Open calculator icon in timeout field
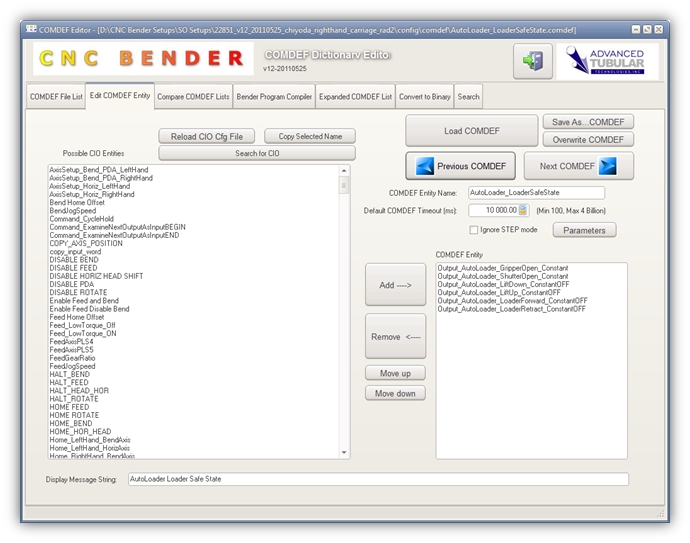Image resolution: width=690 pixels, height=543 pixels. pos(523,210)
